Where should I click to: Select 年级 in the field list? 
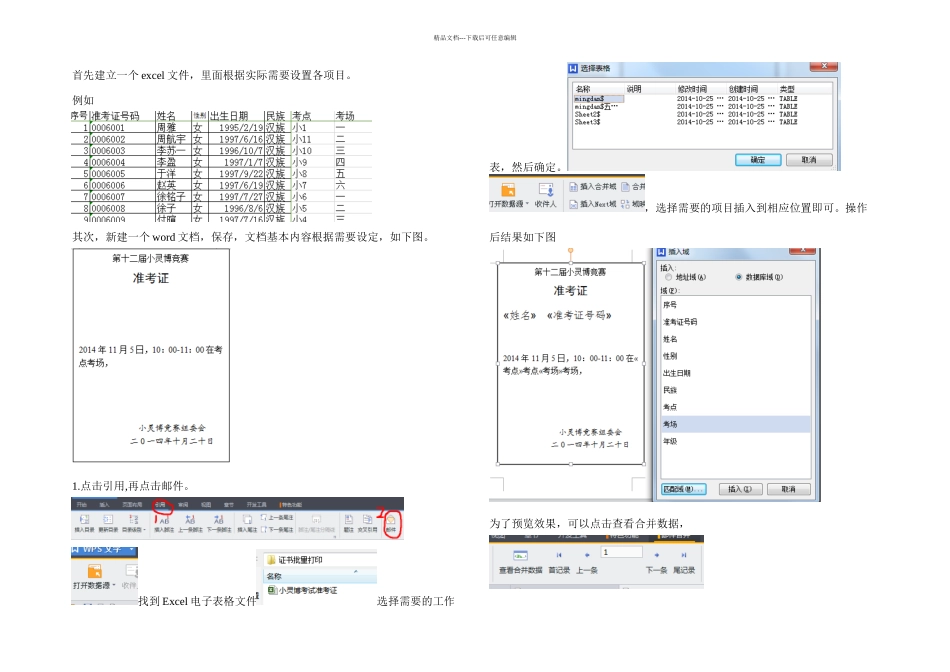tap(736, 441)
